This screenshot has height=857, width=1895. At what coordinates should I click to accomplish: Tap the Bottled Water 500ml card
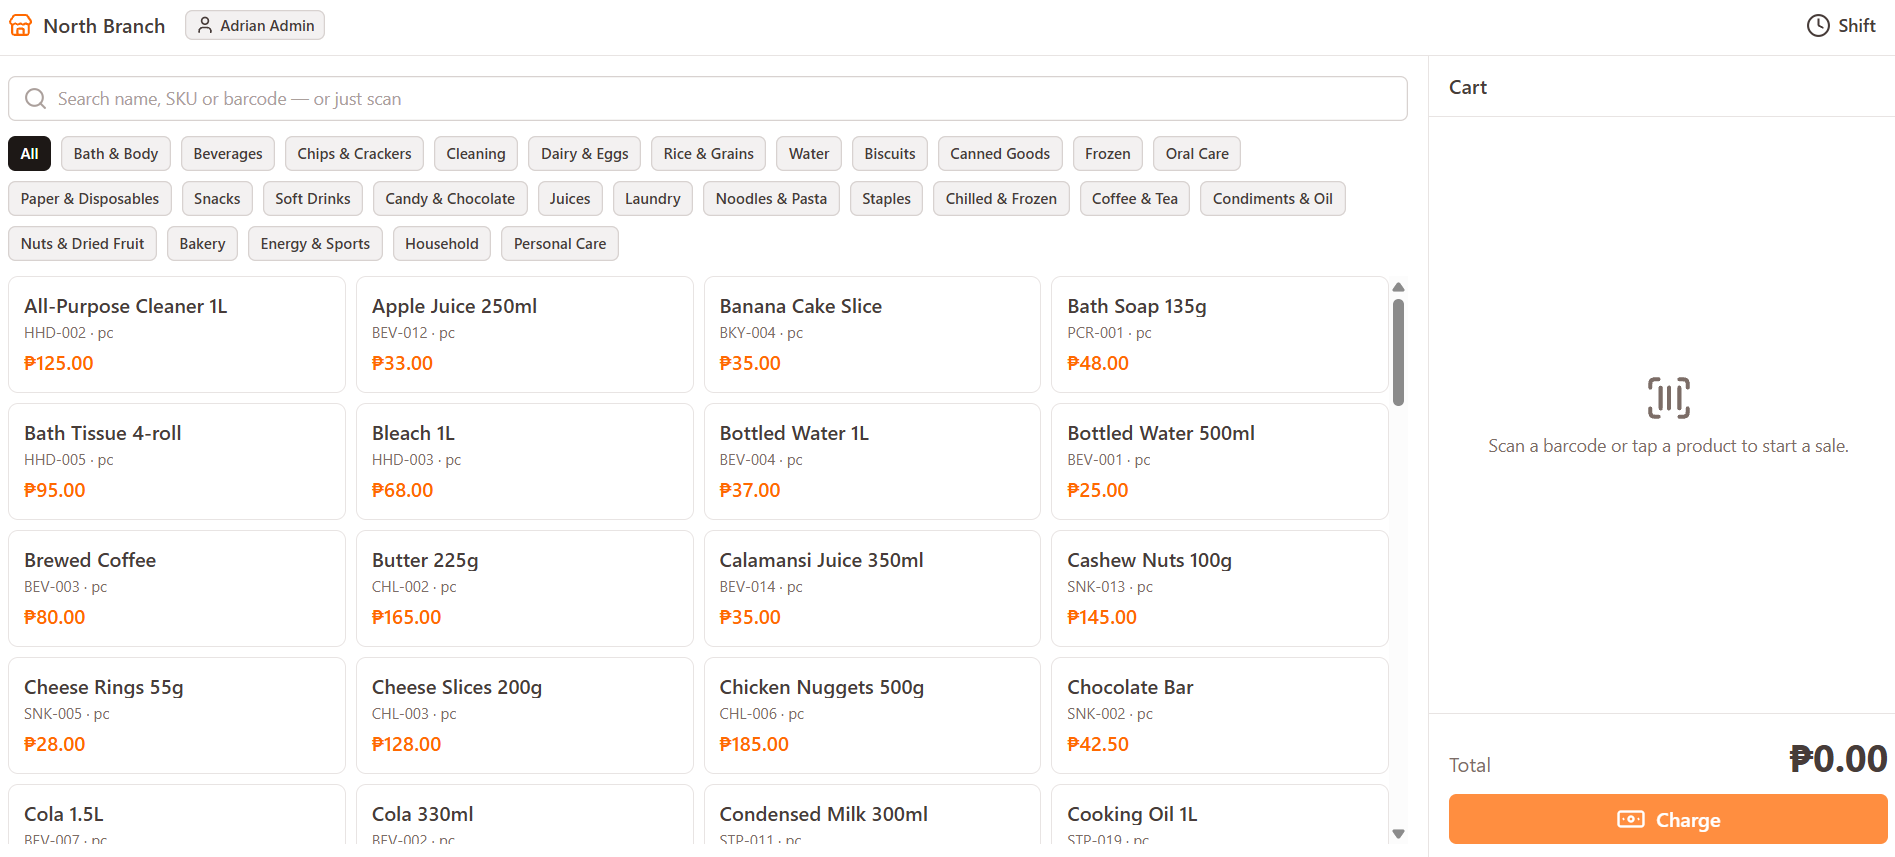pos(1220,461)
